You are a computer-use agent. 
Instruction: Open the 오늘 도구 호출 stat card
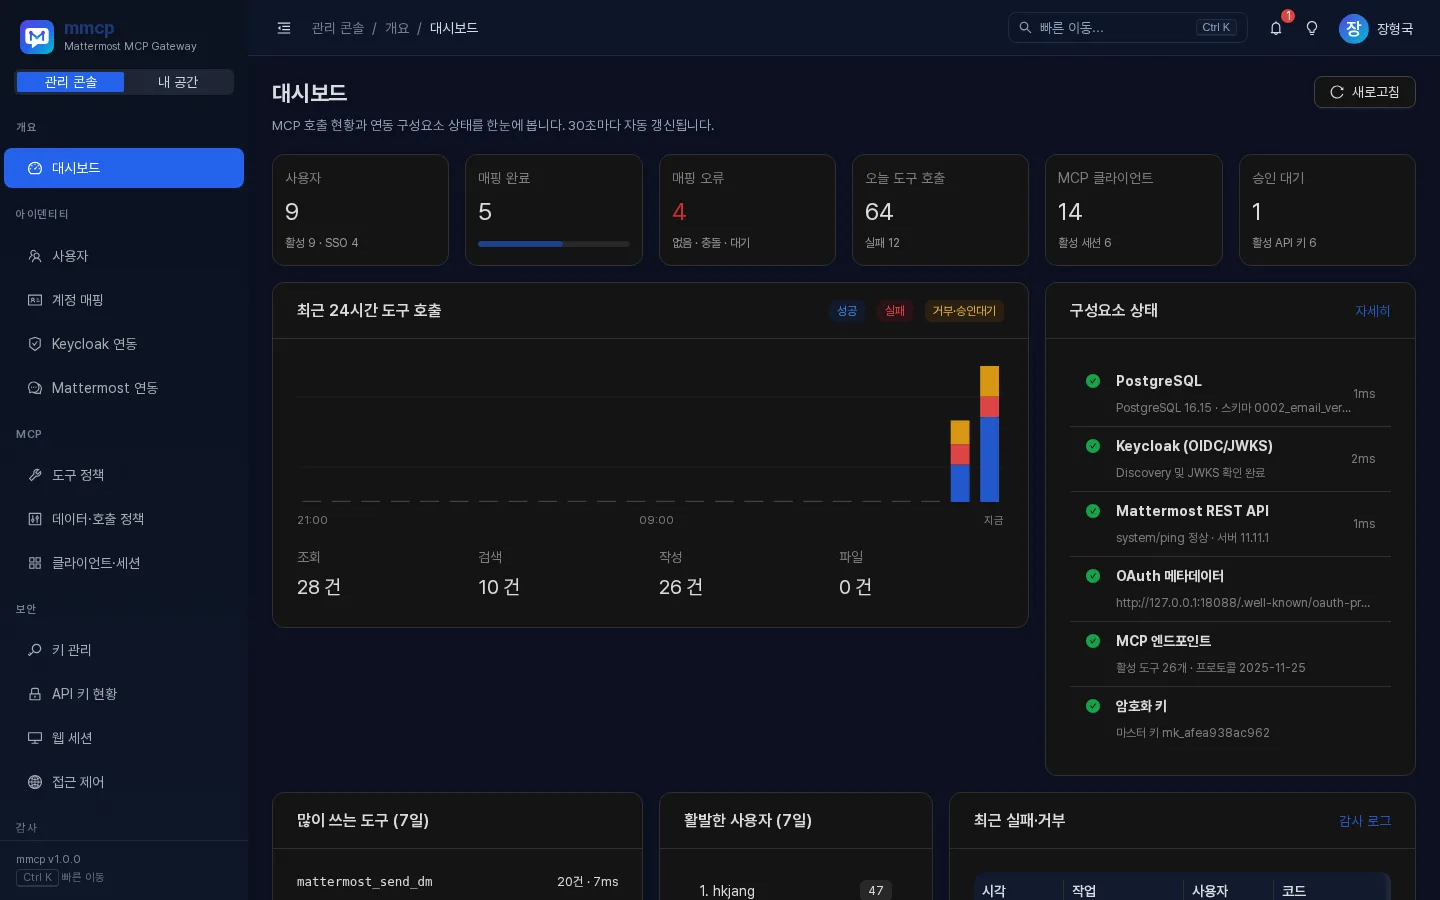[940, 210]
